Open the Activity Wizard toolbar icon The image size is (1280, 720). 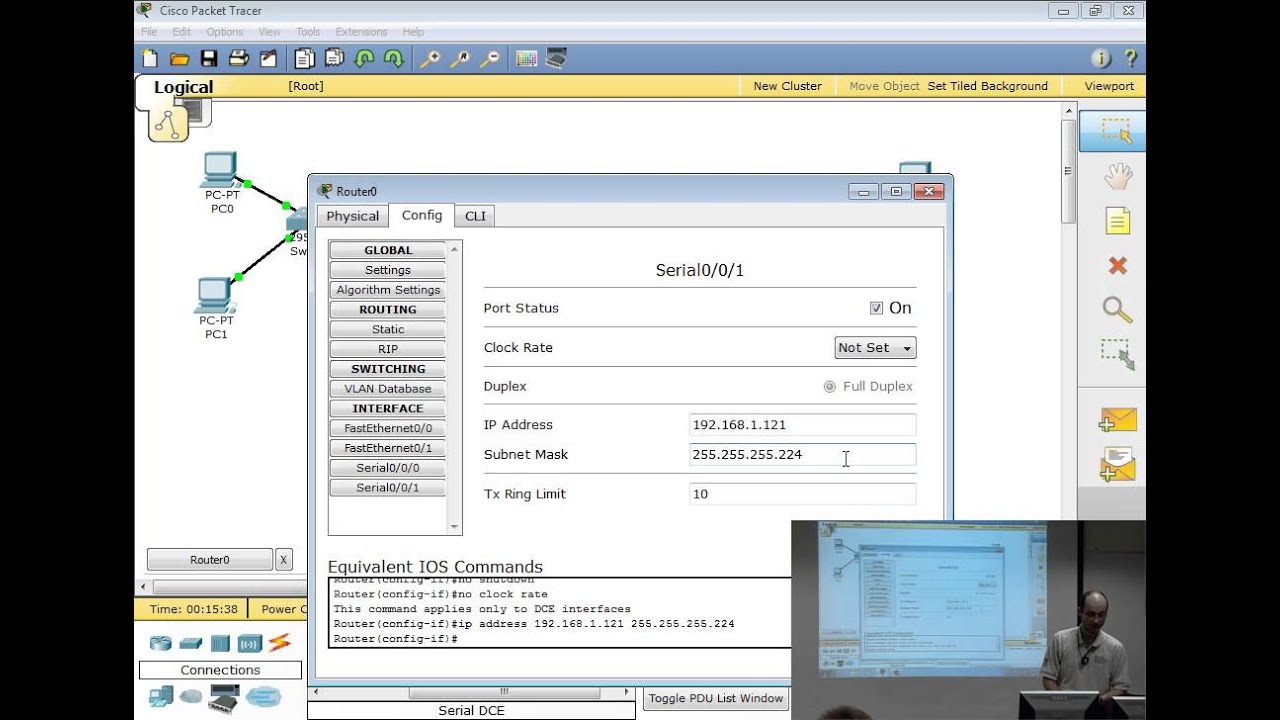(x=268, y=59)
